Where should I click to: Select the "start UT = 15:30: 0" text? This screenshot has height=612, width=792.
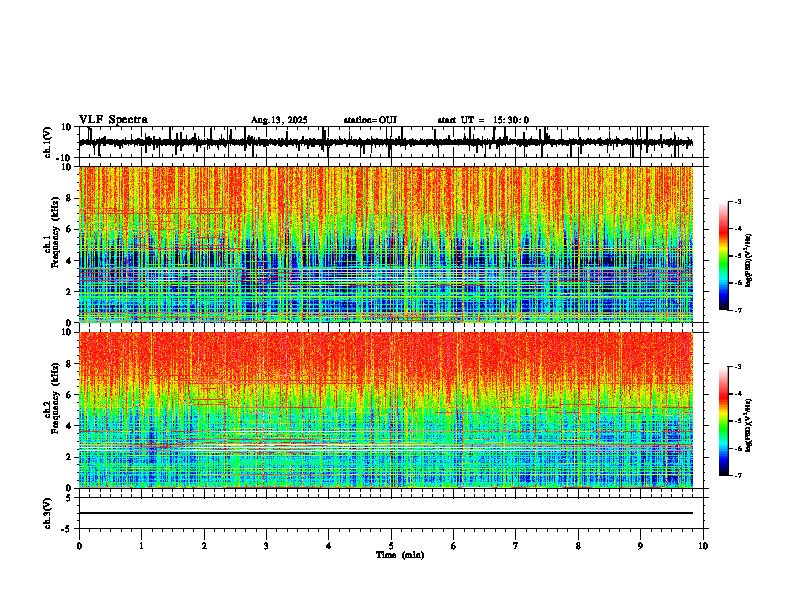click(x=483, y=120)
